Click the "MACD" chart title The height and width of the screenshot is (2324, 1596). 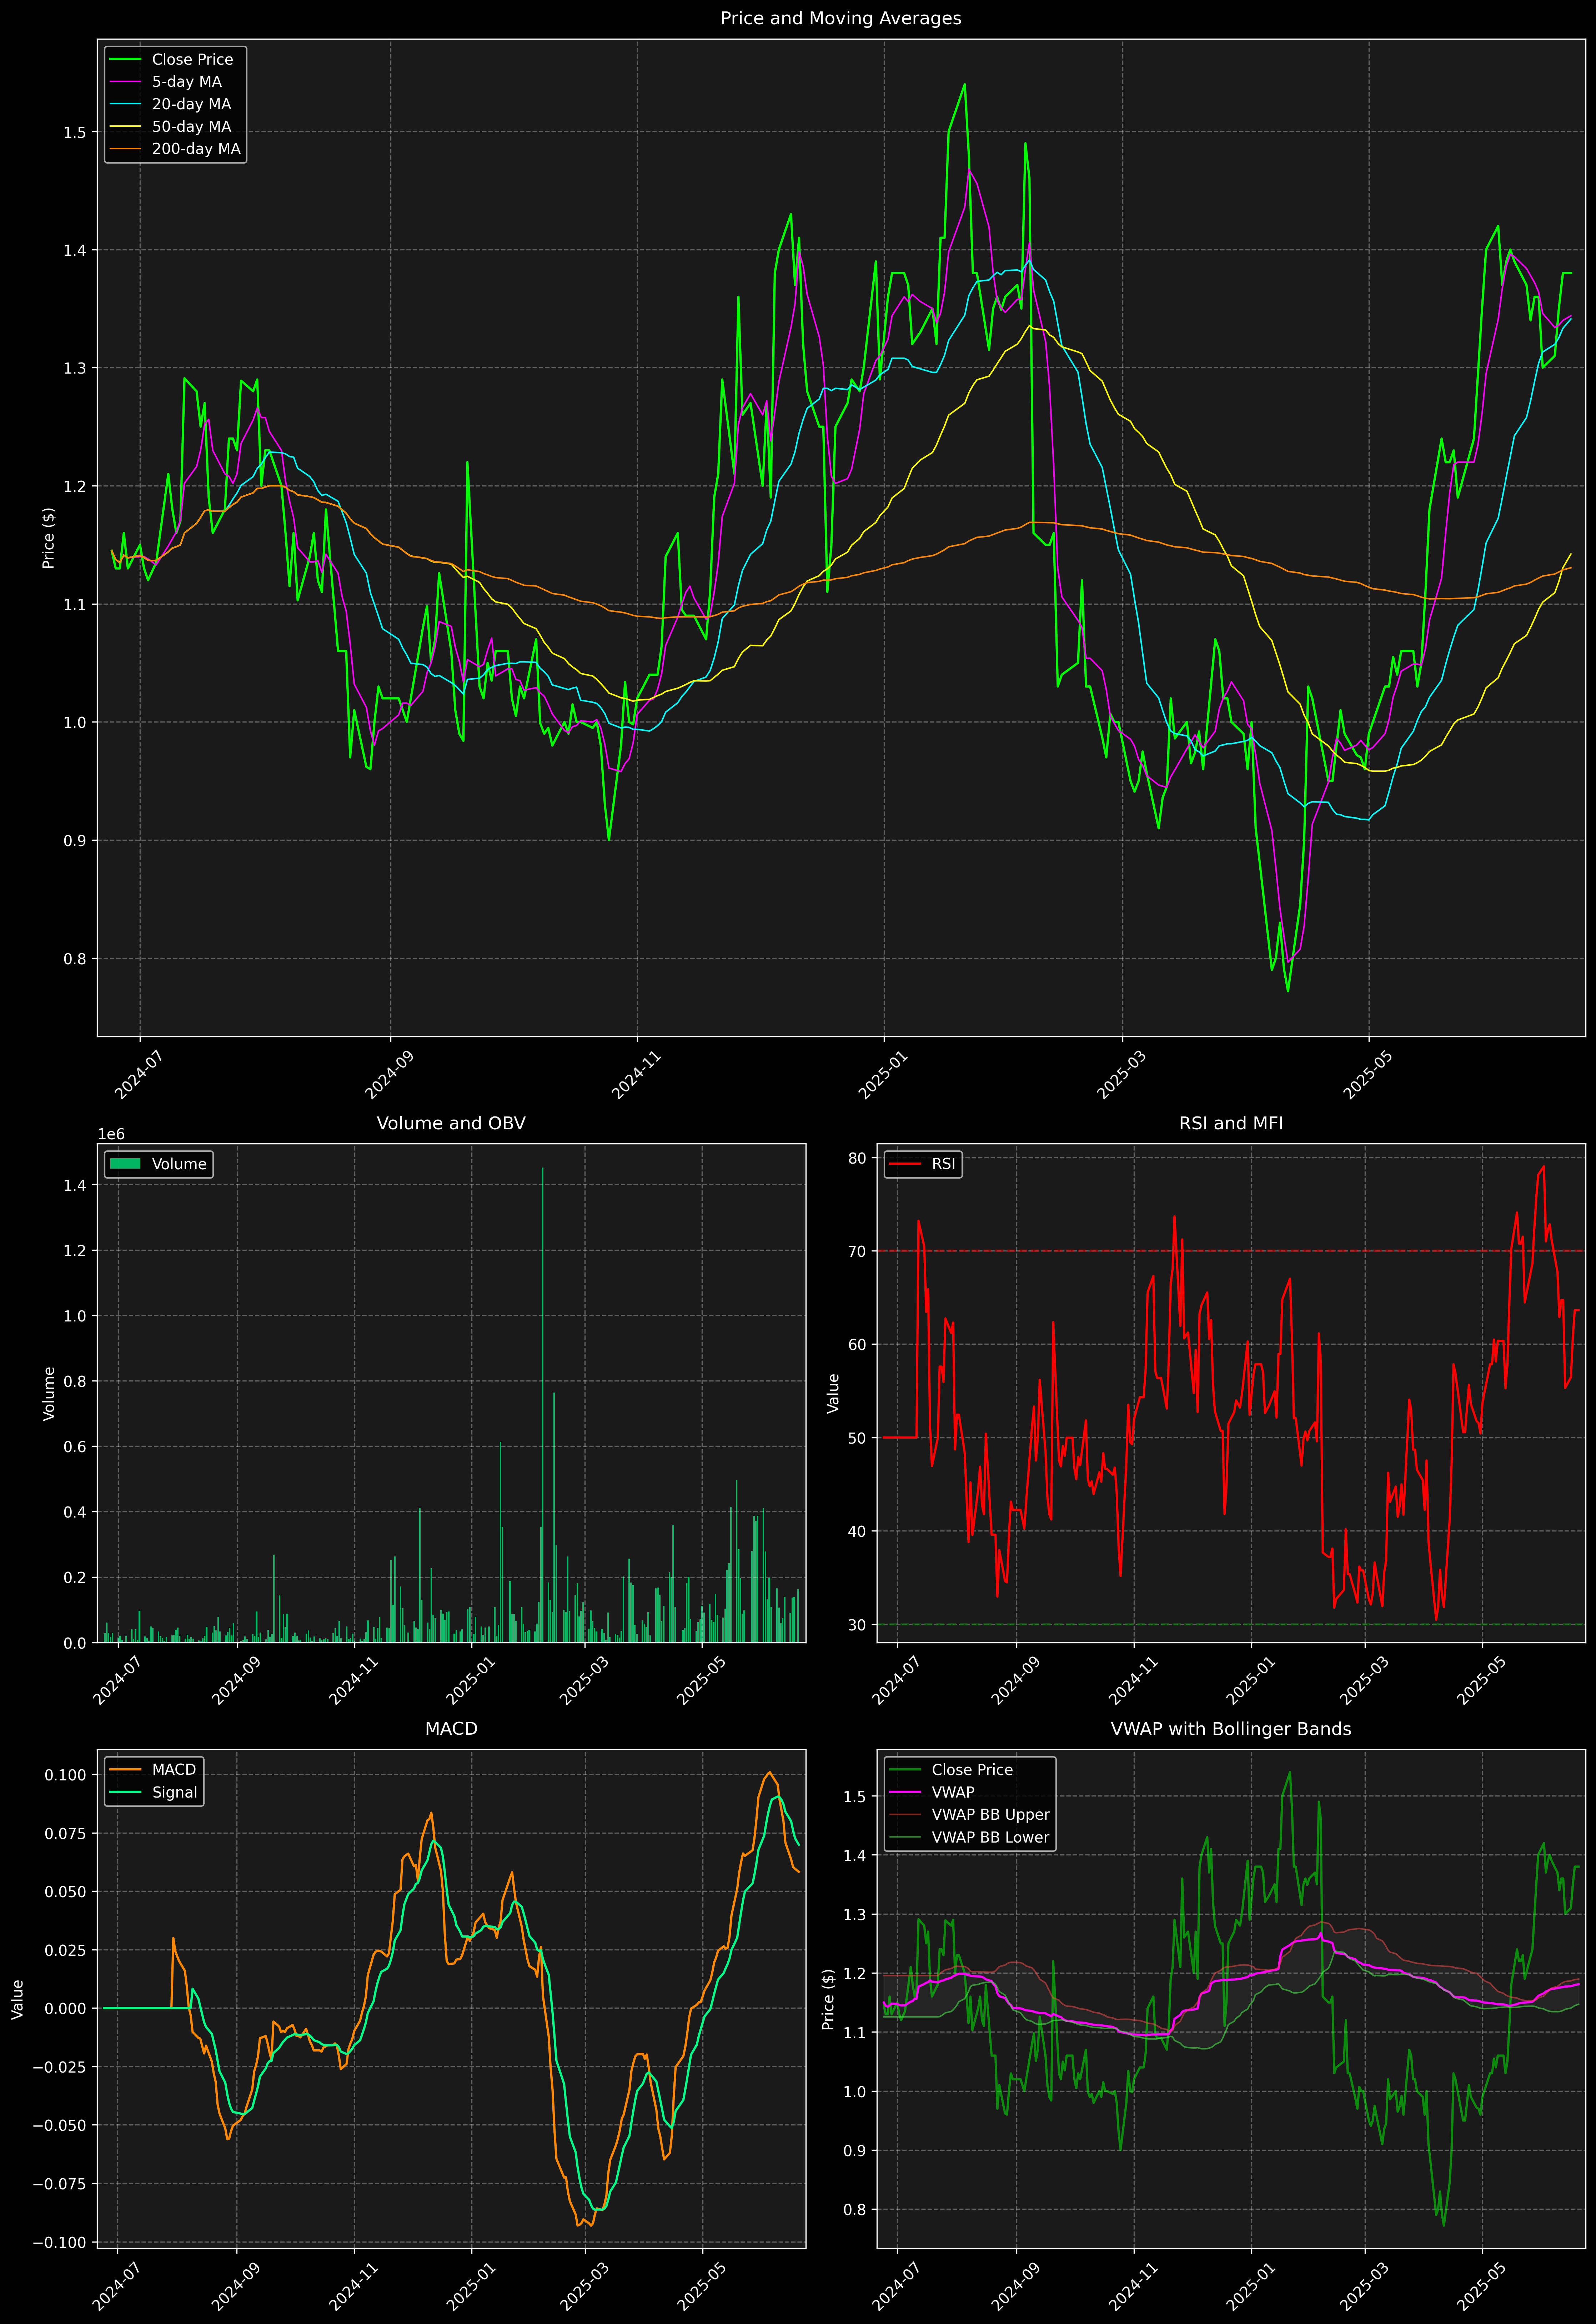(x=451, y=1729)
